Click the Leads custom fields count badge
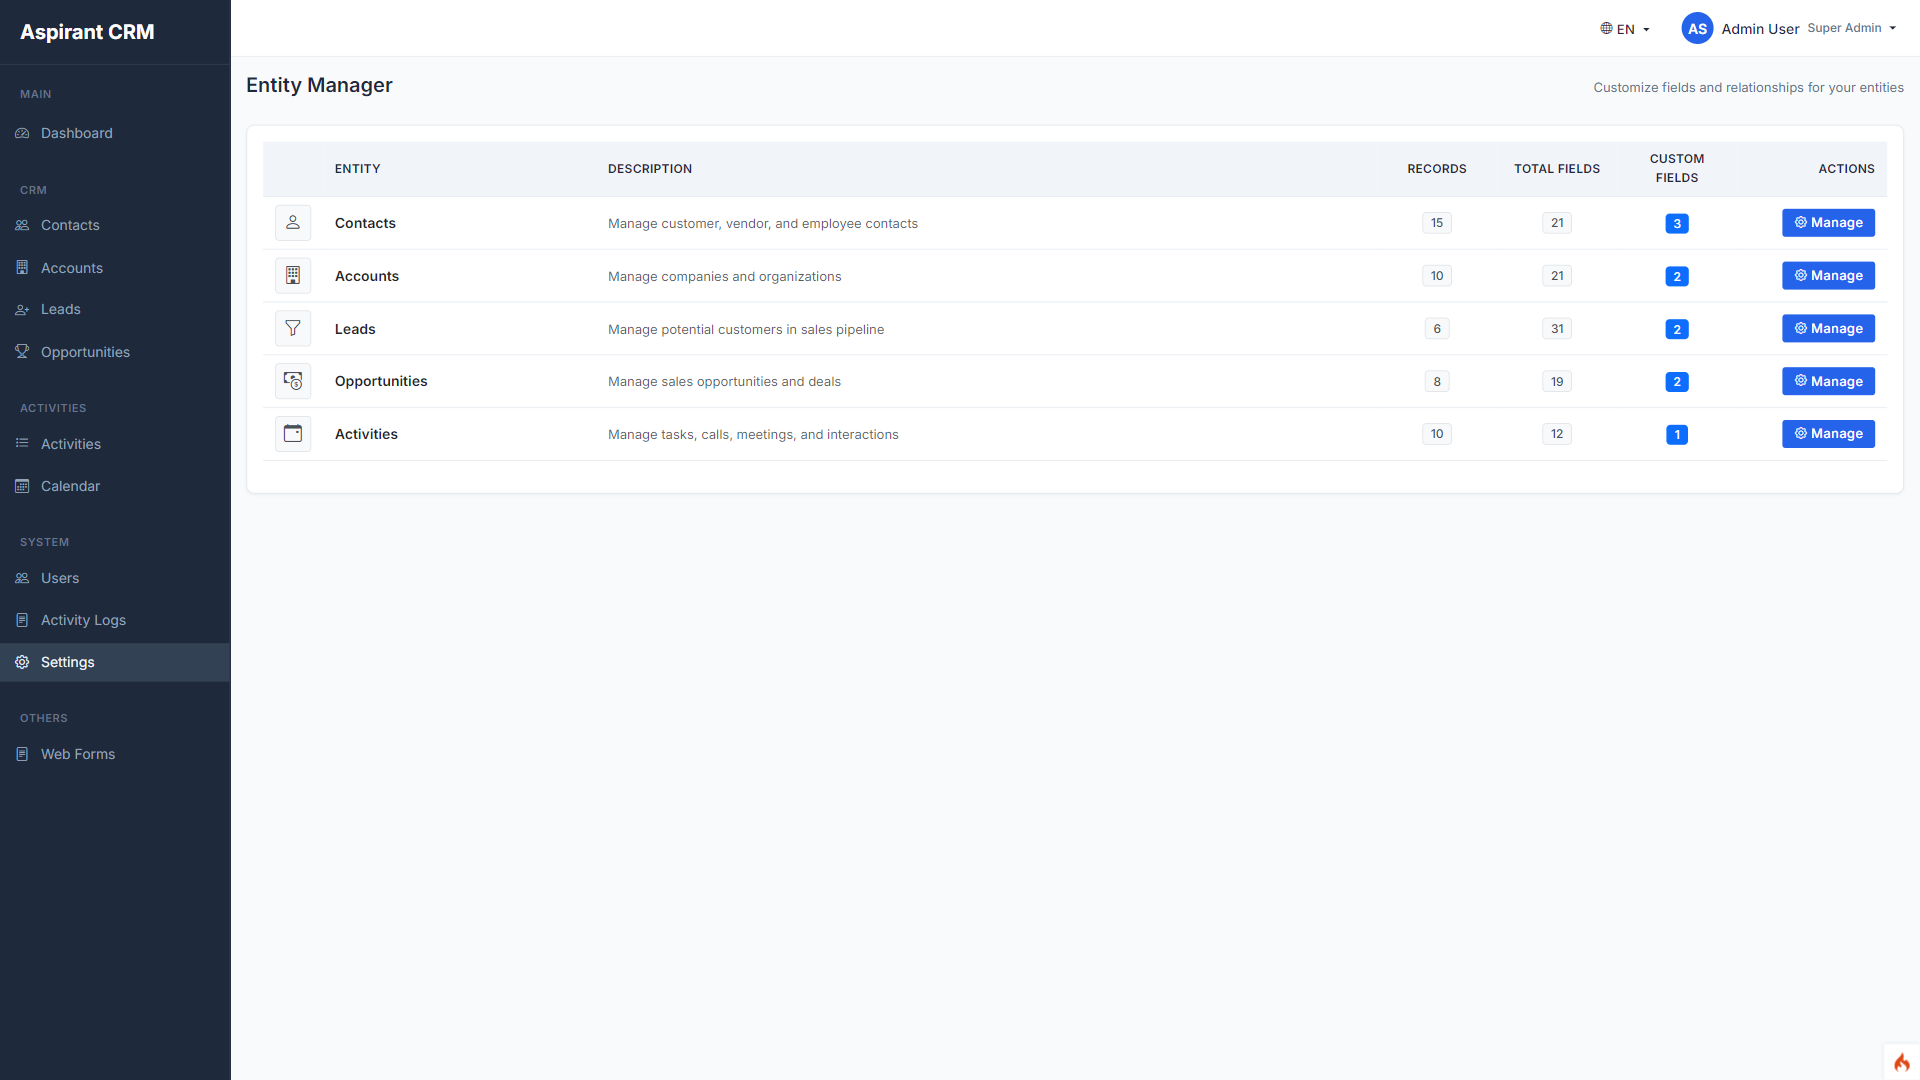This screenshot has width=1920, height=1080. (1677, 328)
